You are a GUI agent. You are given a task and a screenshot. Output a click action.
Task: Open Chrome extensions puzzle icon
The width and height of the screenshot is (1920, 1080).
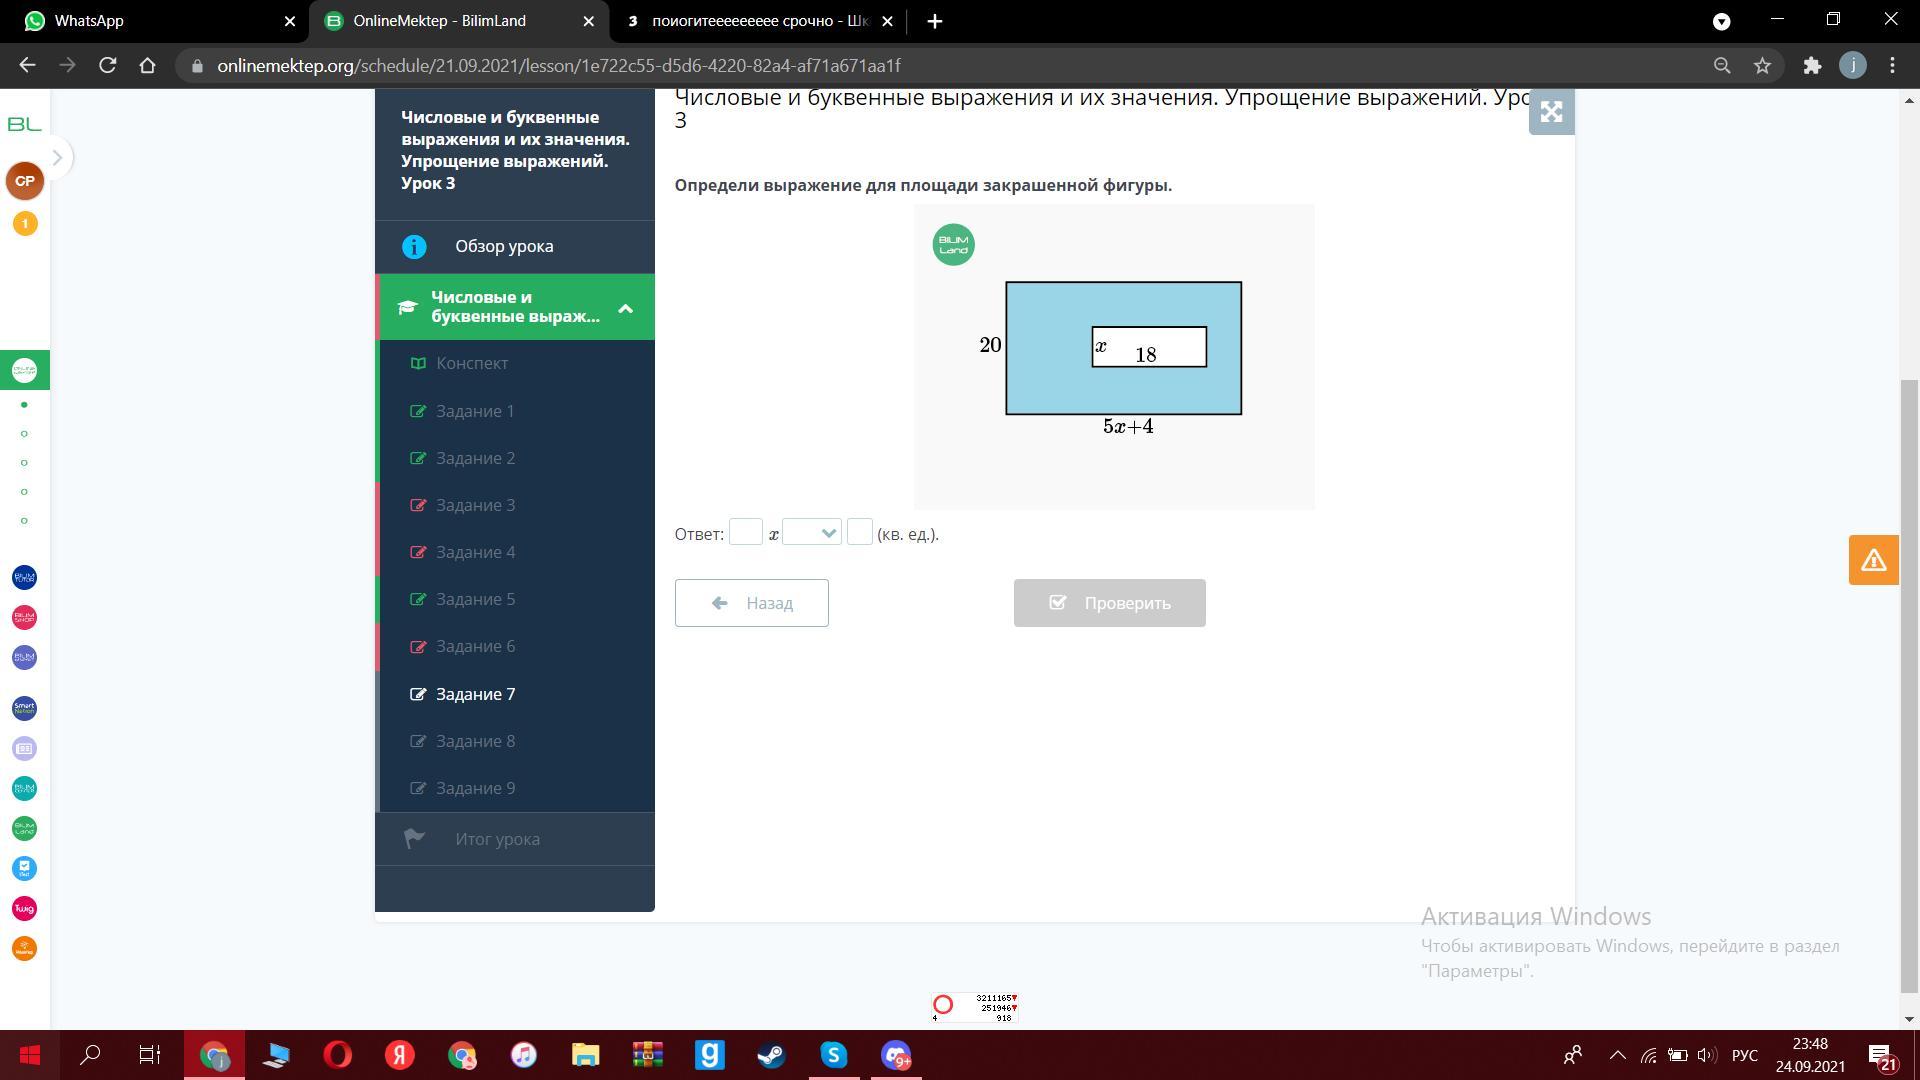click(x=1812, y=66)
